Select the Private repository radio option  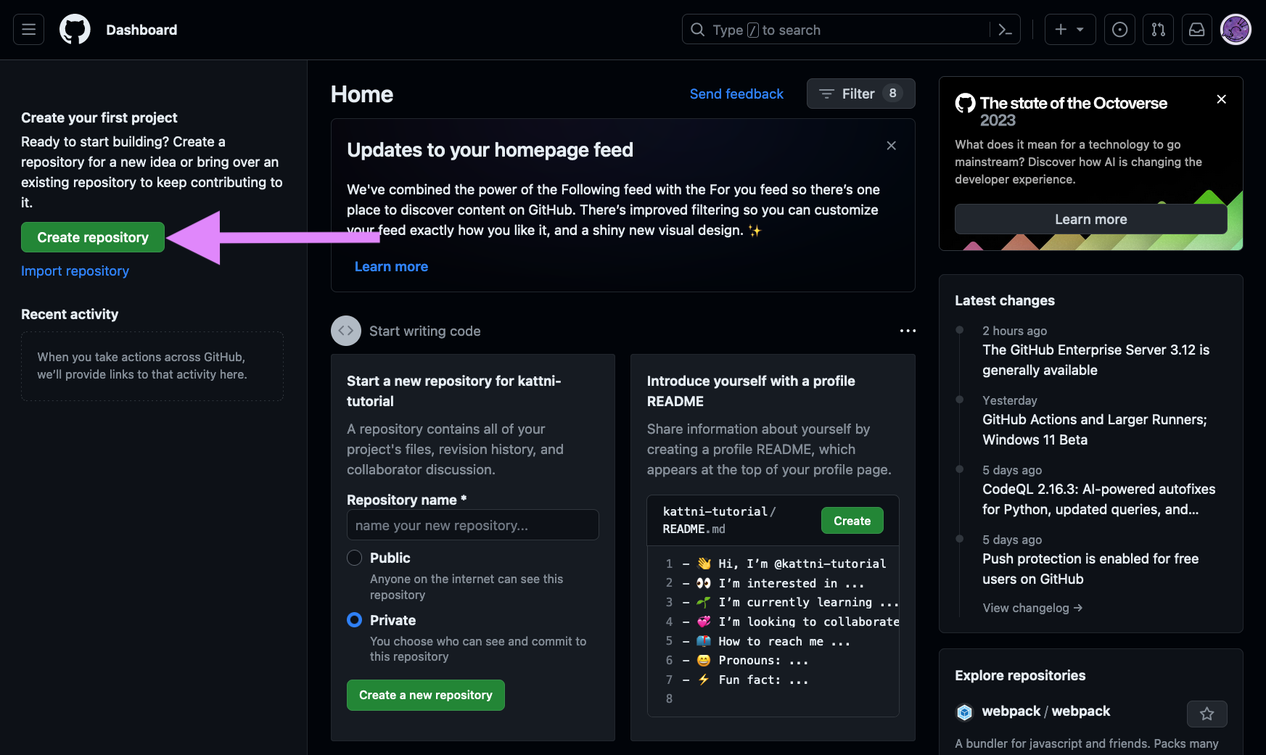355,620
